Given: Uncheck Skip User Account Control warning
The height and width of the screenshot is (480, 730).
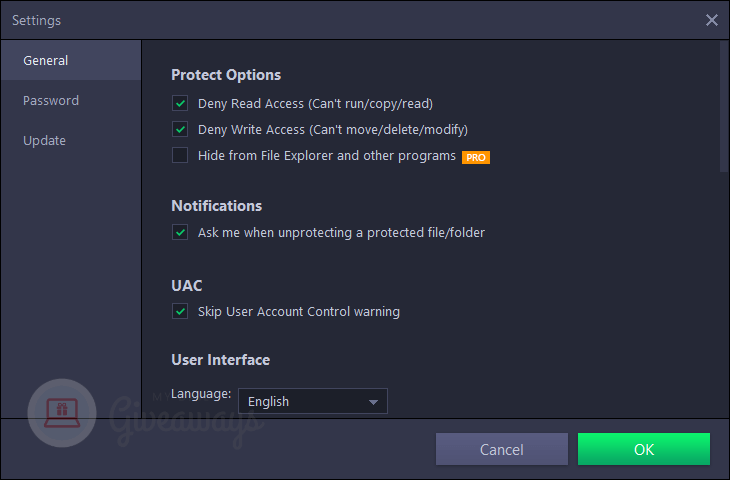Looking at the screenshot, I should pos(180,311).
